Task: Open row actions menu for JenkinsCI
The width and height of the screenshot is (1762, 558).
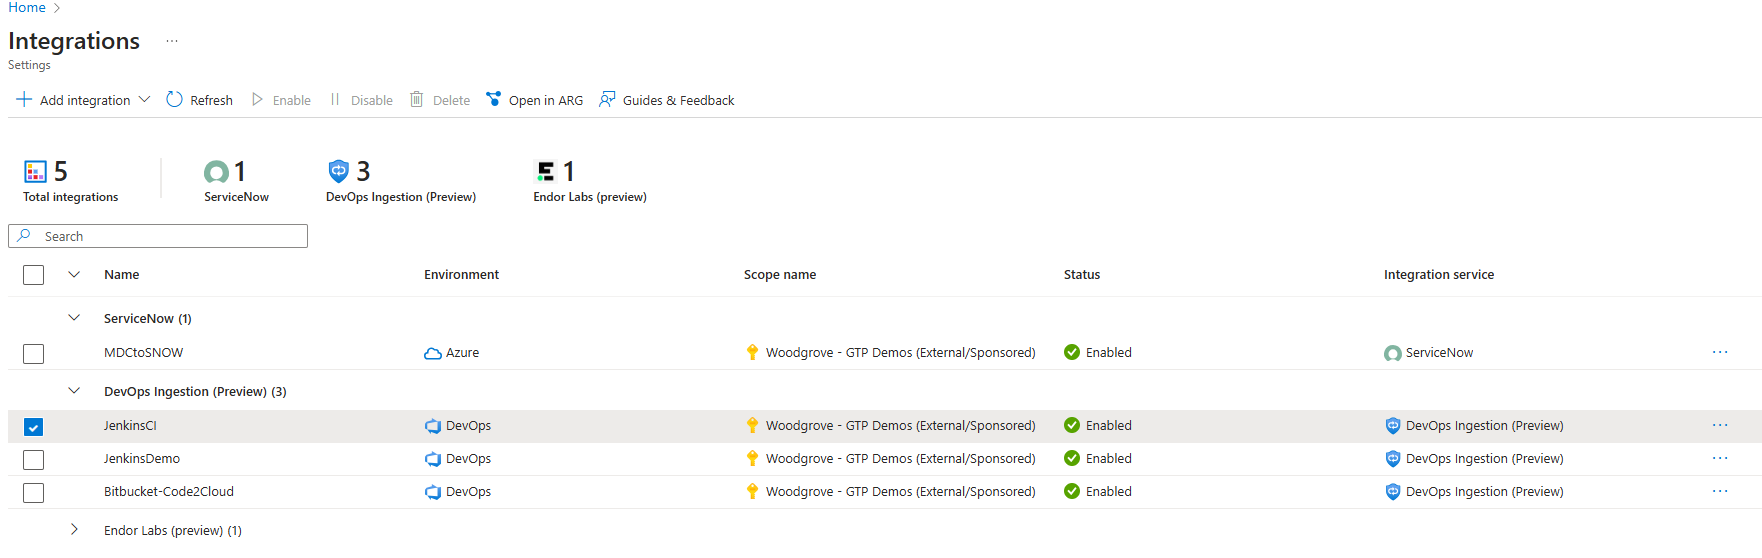Action: (1720, 425)
